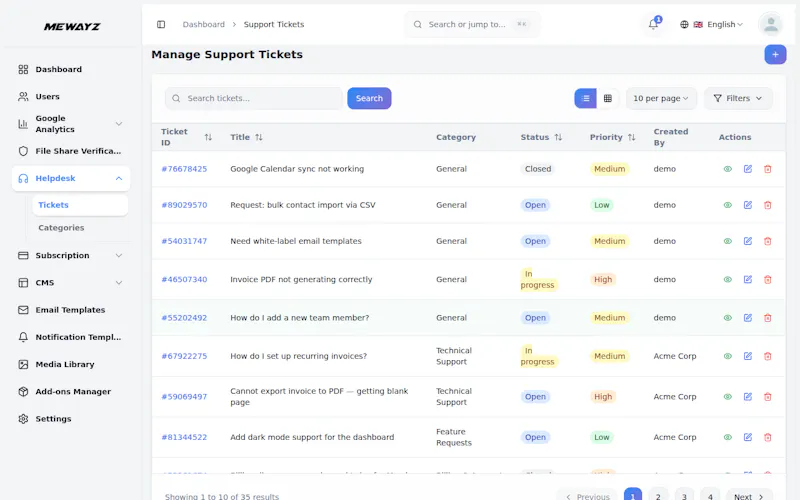
Task: Click the blue Search button
Action: (x=369, y=98)
